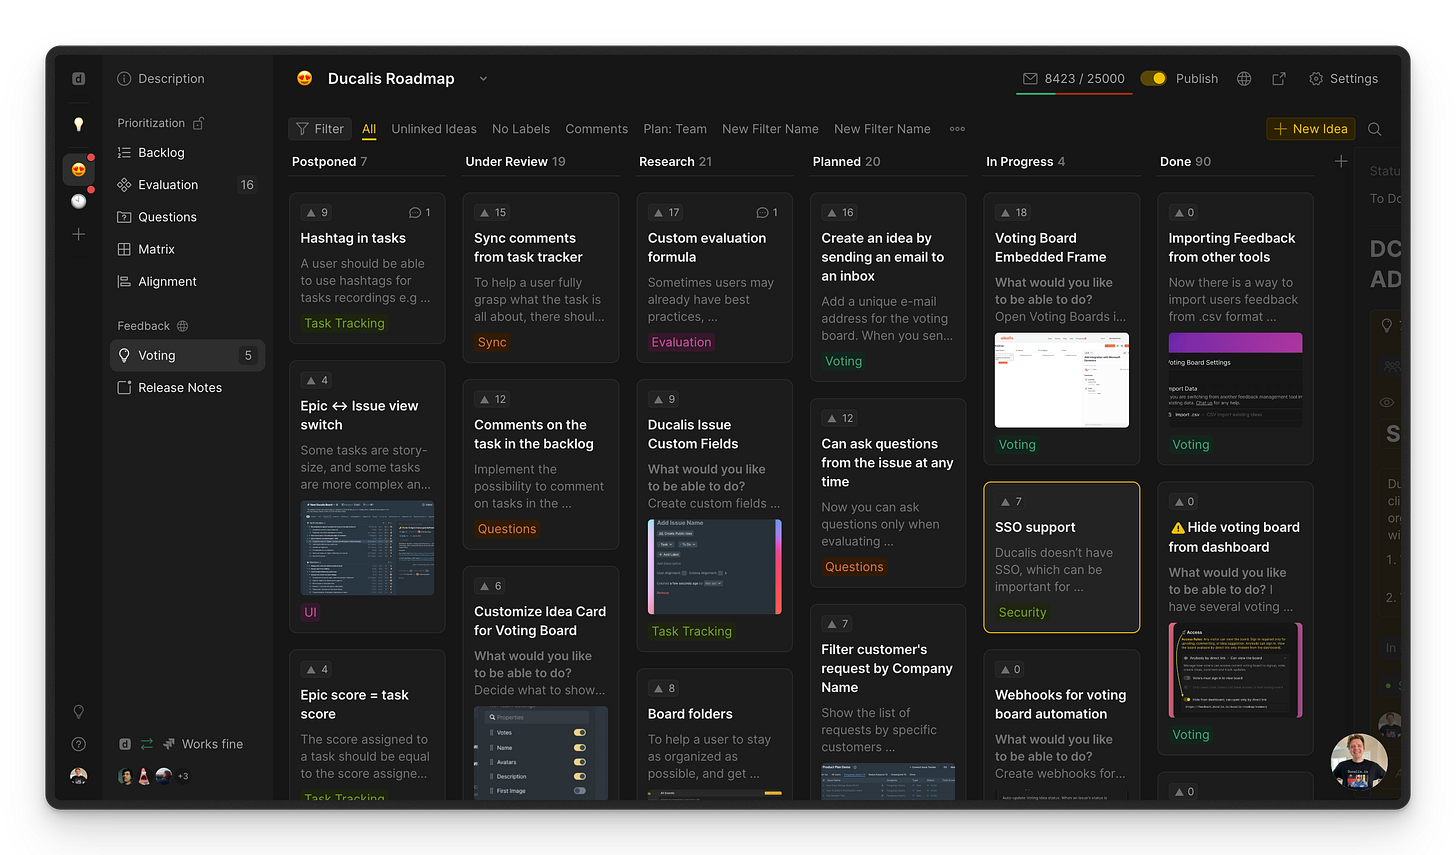Screen dimensions: 1456x855
Task: Toggle Avatars switch in Customize Idea Card image
Action: tap(580, 762)
